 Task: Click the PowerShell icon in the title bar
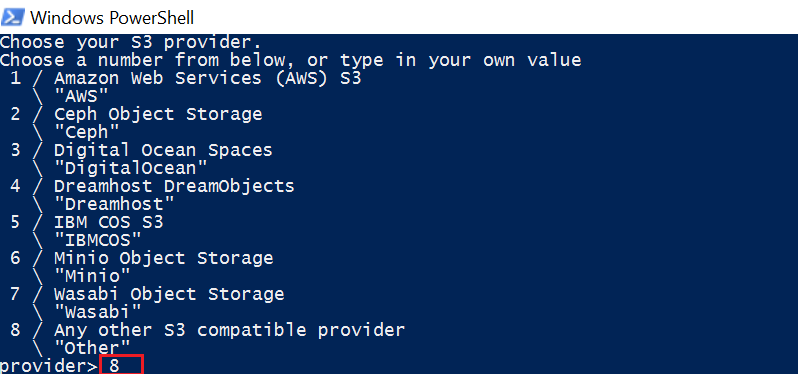(12, 17)
